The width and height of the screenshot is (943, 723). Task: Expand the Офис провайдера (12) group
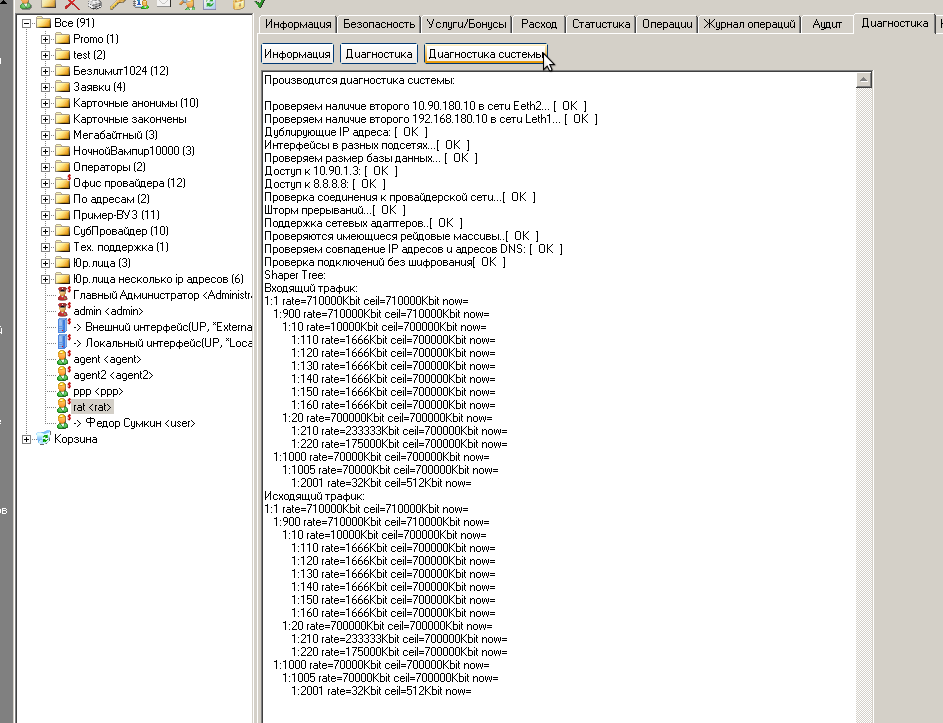46,183
